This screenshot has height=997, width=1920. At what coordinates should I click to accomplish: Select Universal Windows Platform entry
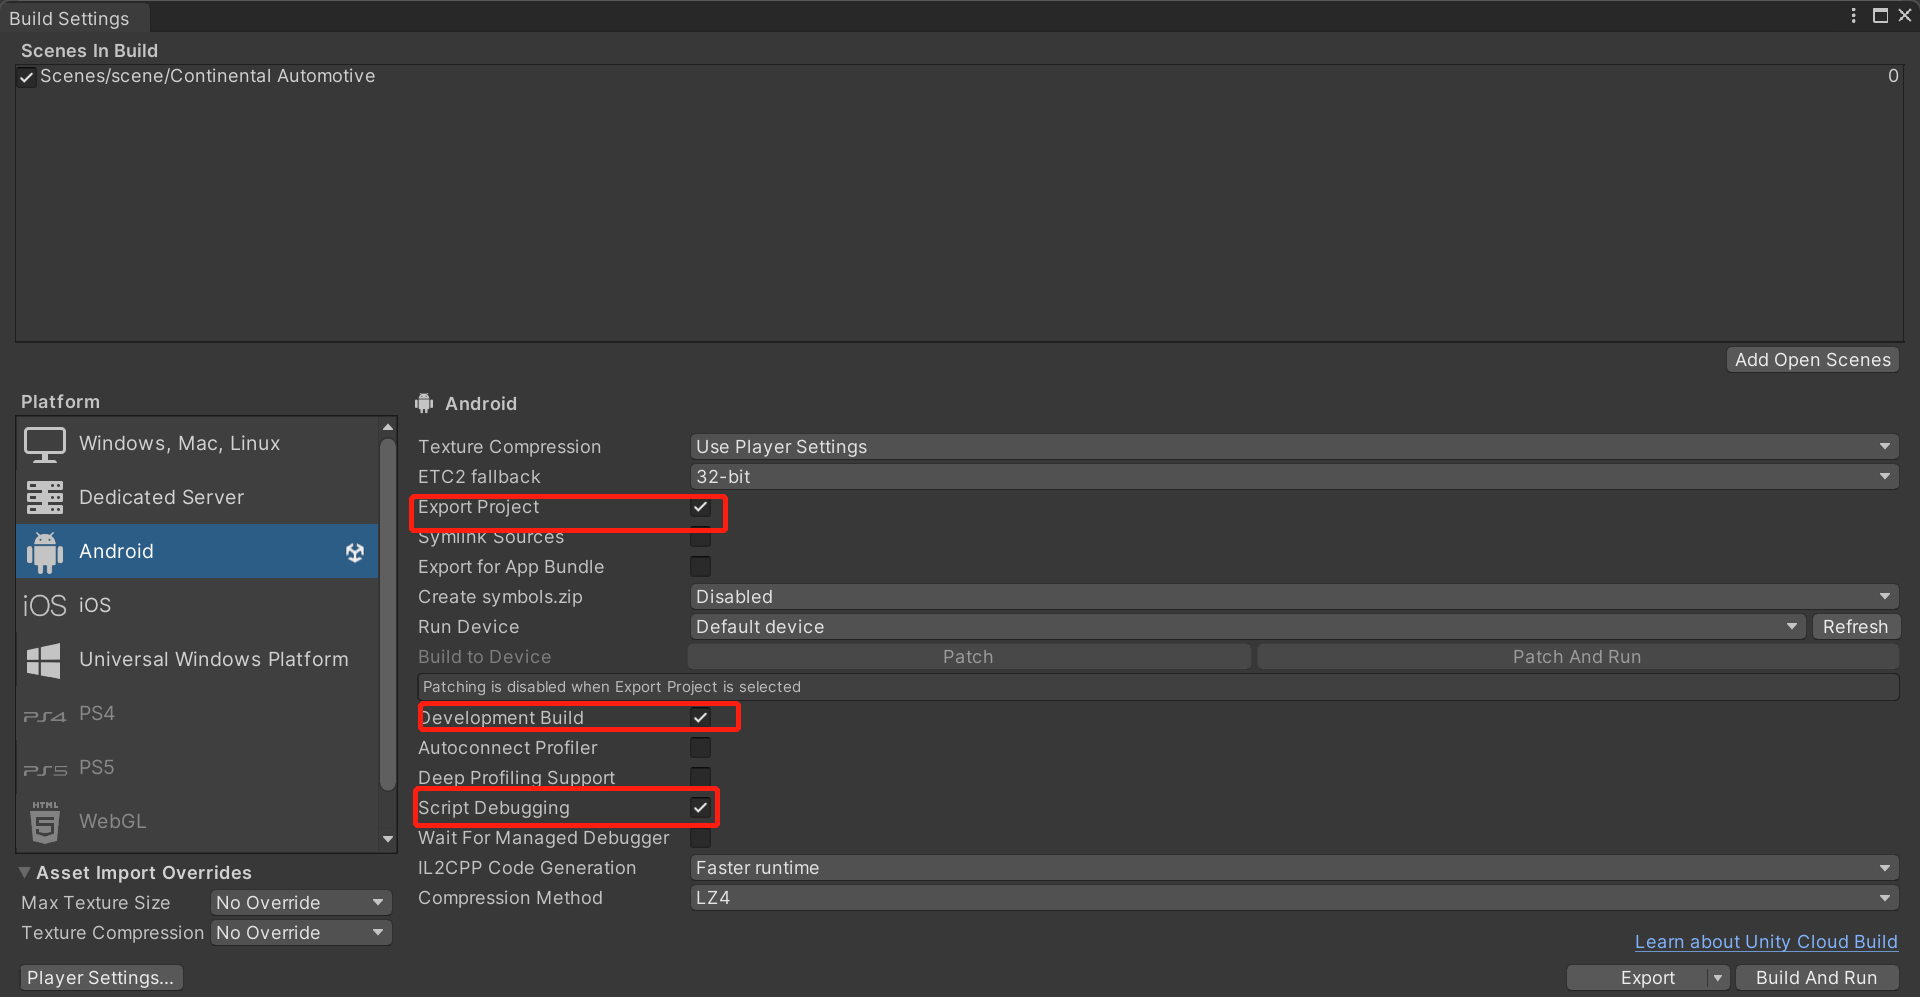pos(197,660)
